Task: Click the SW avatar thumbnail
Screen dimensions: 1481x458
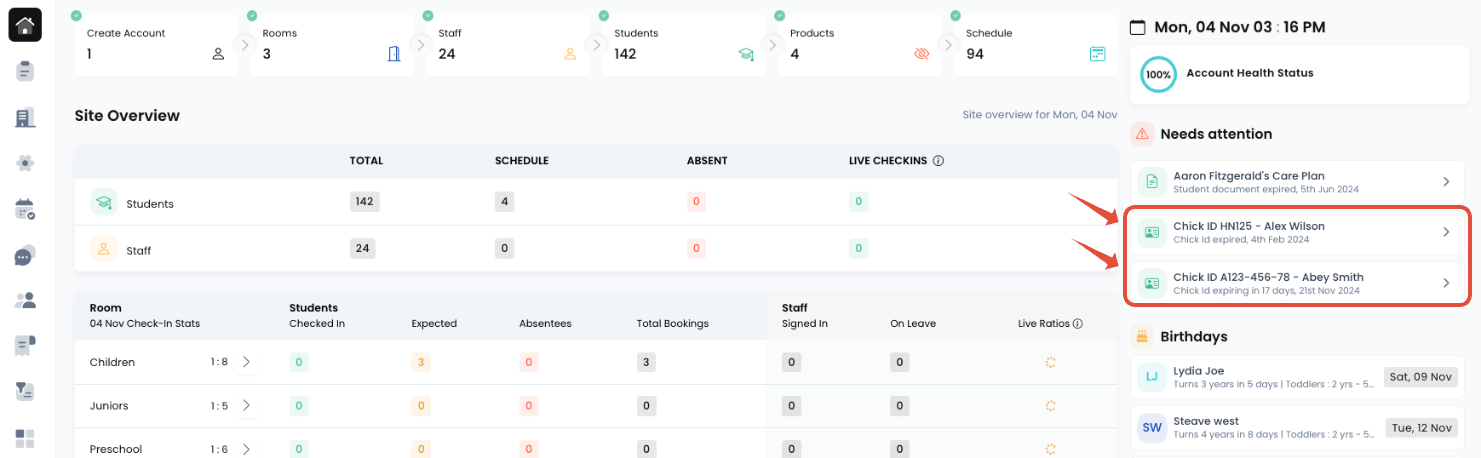Action: [1152, 428]
